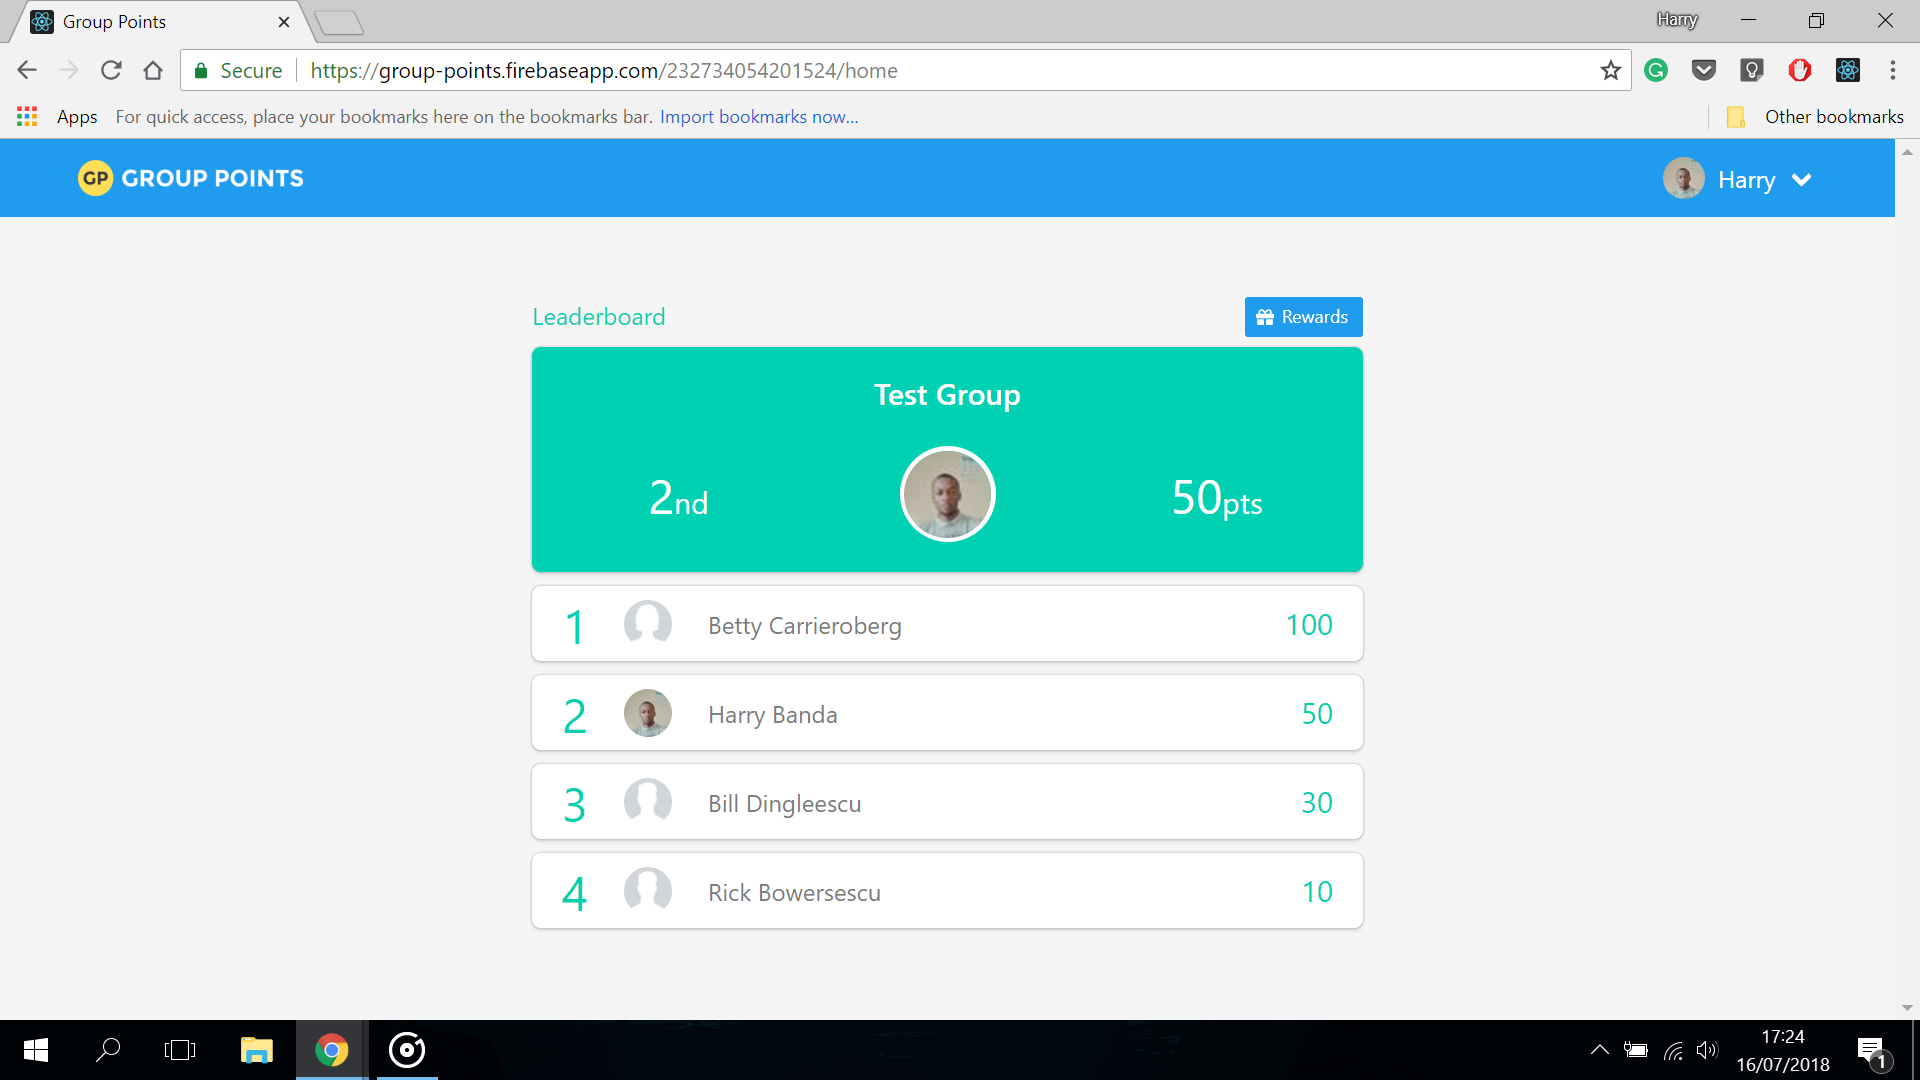Select the Group Points browser tab

click(x=150, y=22)
